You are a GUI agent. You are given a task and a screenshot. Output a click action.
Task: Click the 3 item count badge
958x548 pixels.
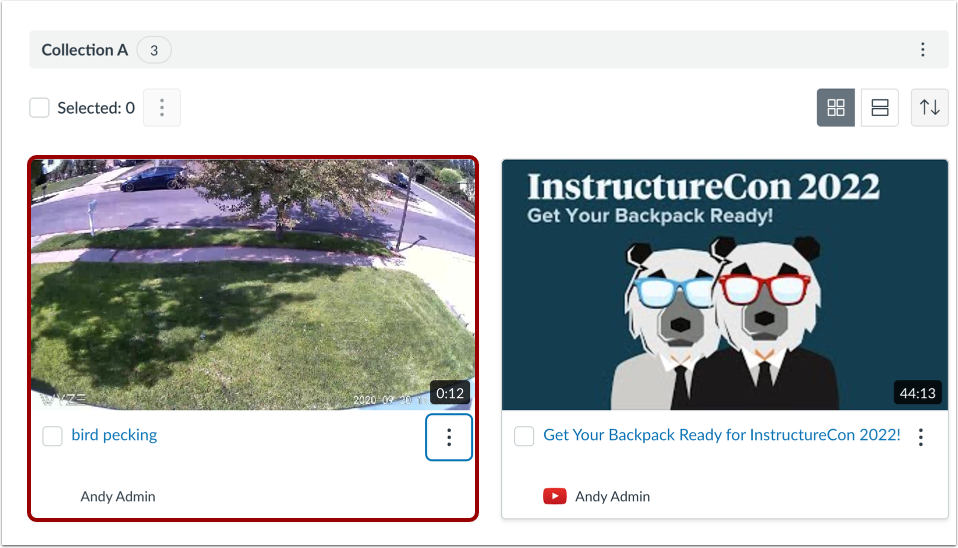154,50
